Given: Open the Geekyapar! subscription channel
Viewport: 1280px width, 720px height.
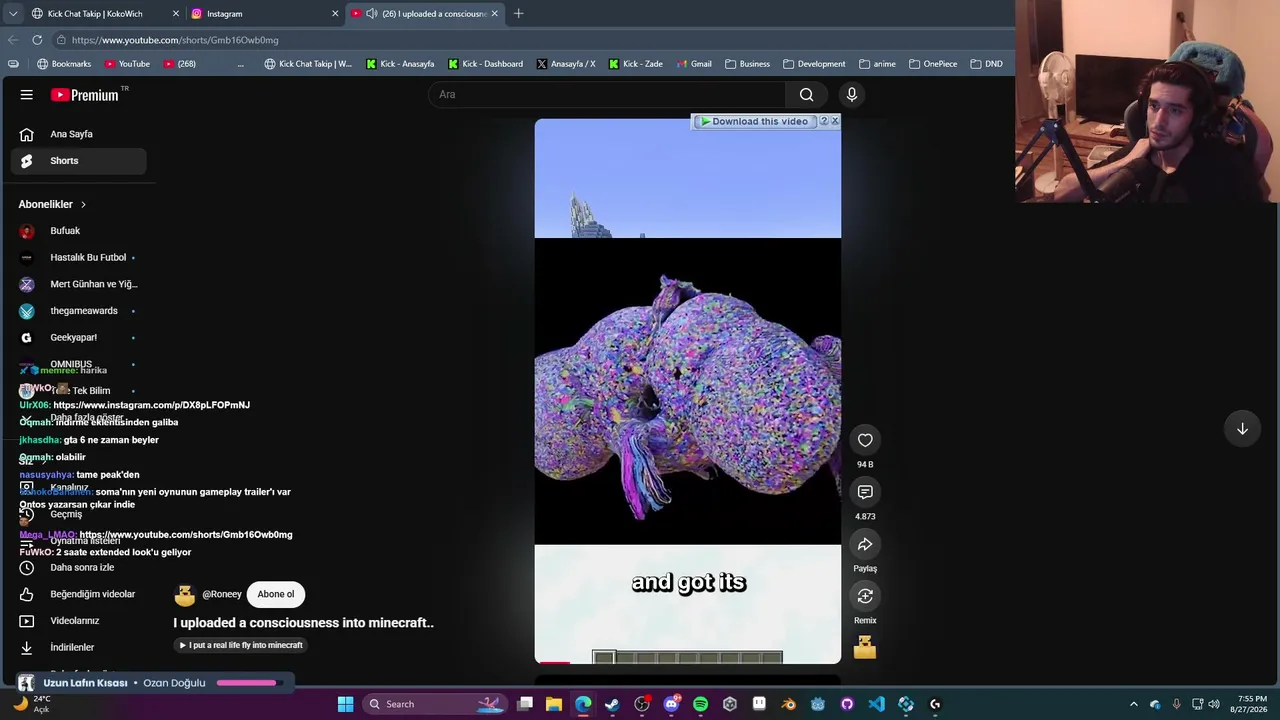Looking at the screenshot, I should point(79,338).
